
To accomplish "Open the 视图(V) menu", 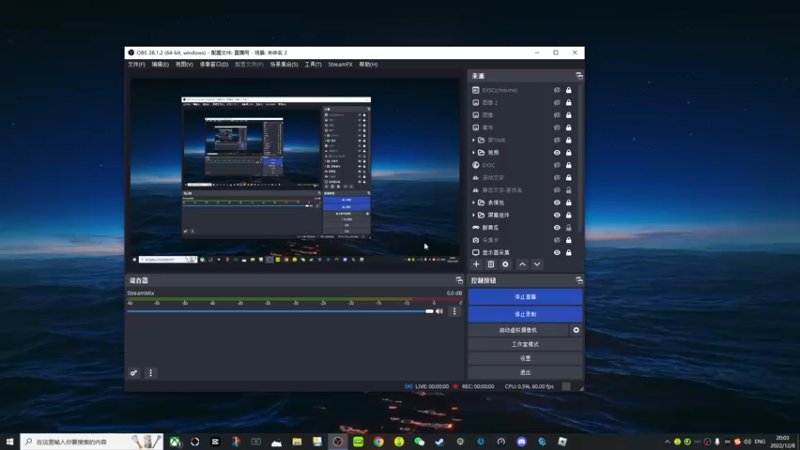I will [184, 65].
